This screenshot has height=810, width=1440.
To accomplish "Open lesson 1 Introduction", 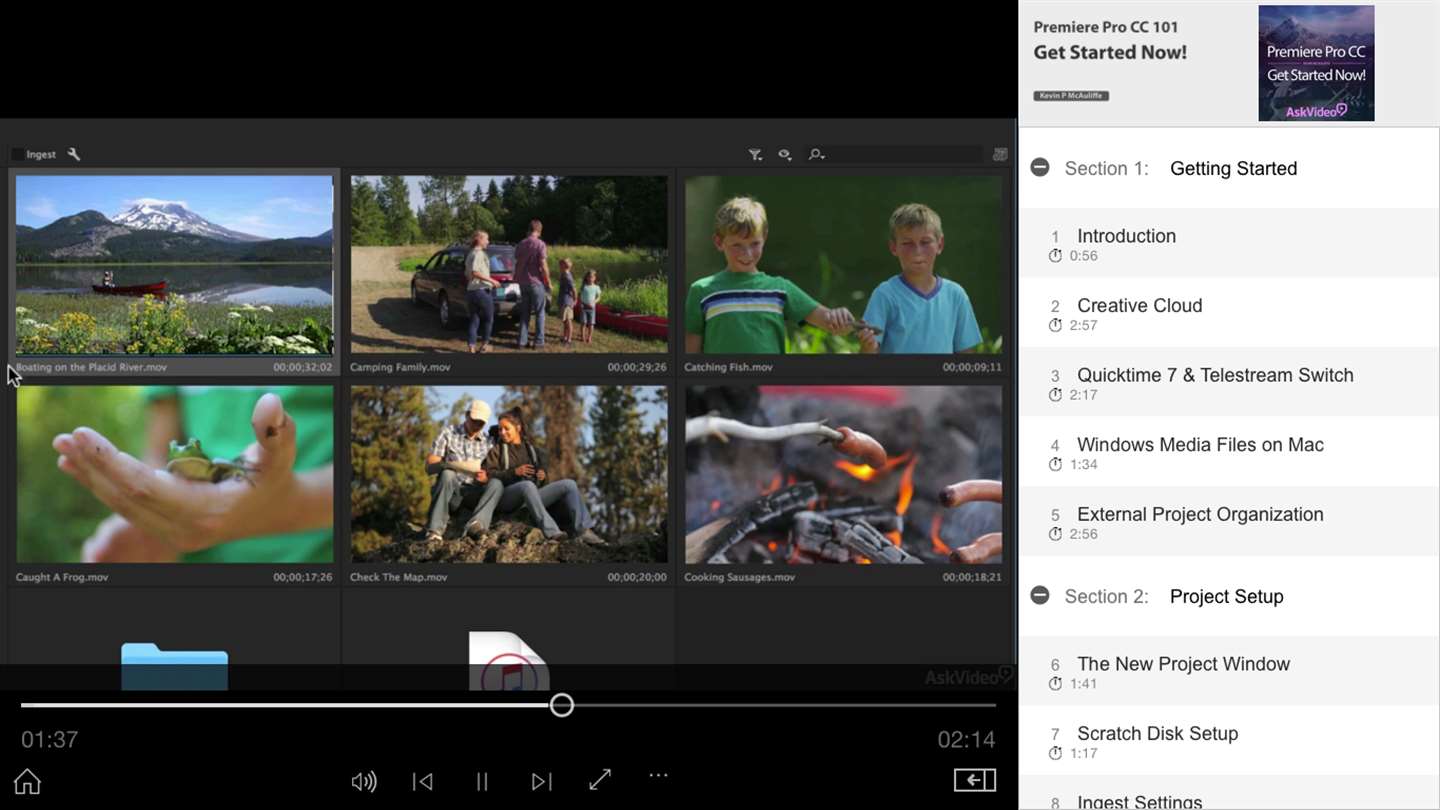I will (x=1229, y=243).
